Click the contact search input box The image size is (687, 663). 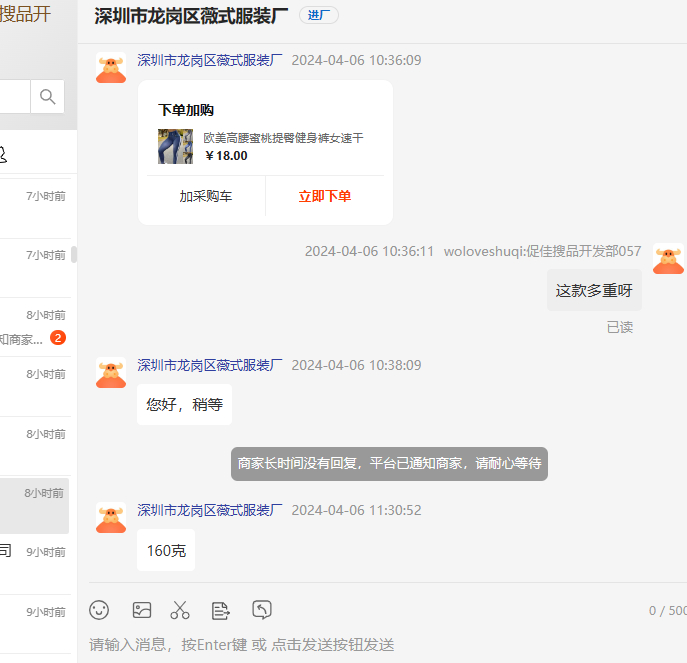point(14,97)
